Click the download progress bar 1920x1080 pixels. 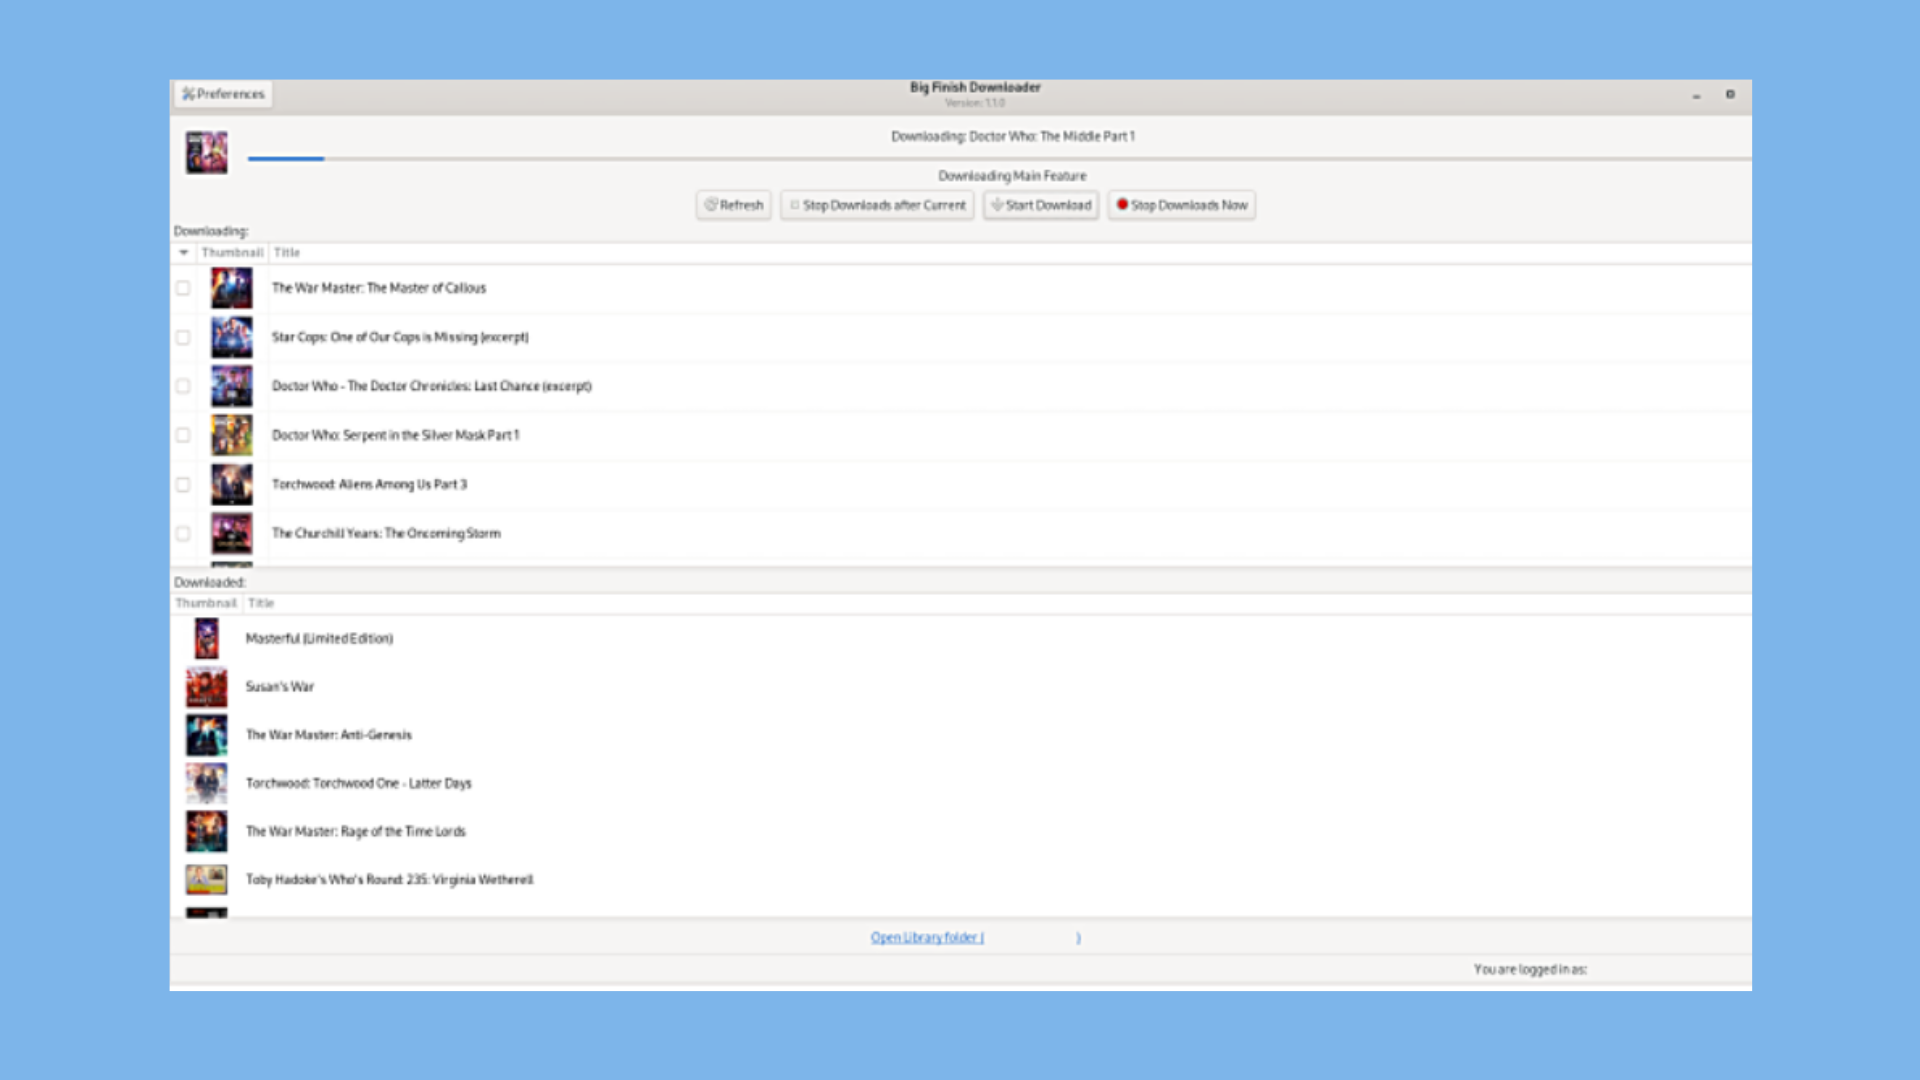pos(999,158)
